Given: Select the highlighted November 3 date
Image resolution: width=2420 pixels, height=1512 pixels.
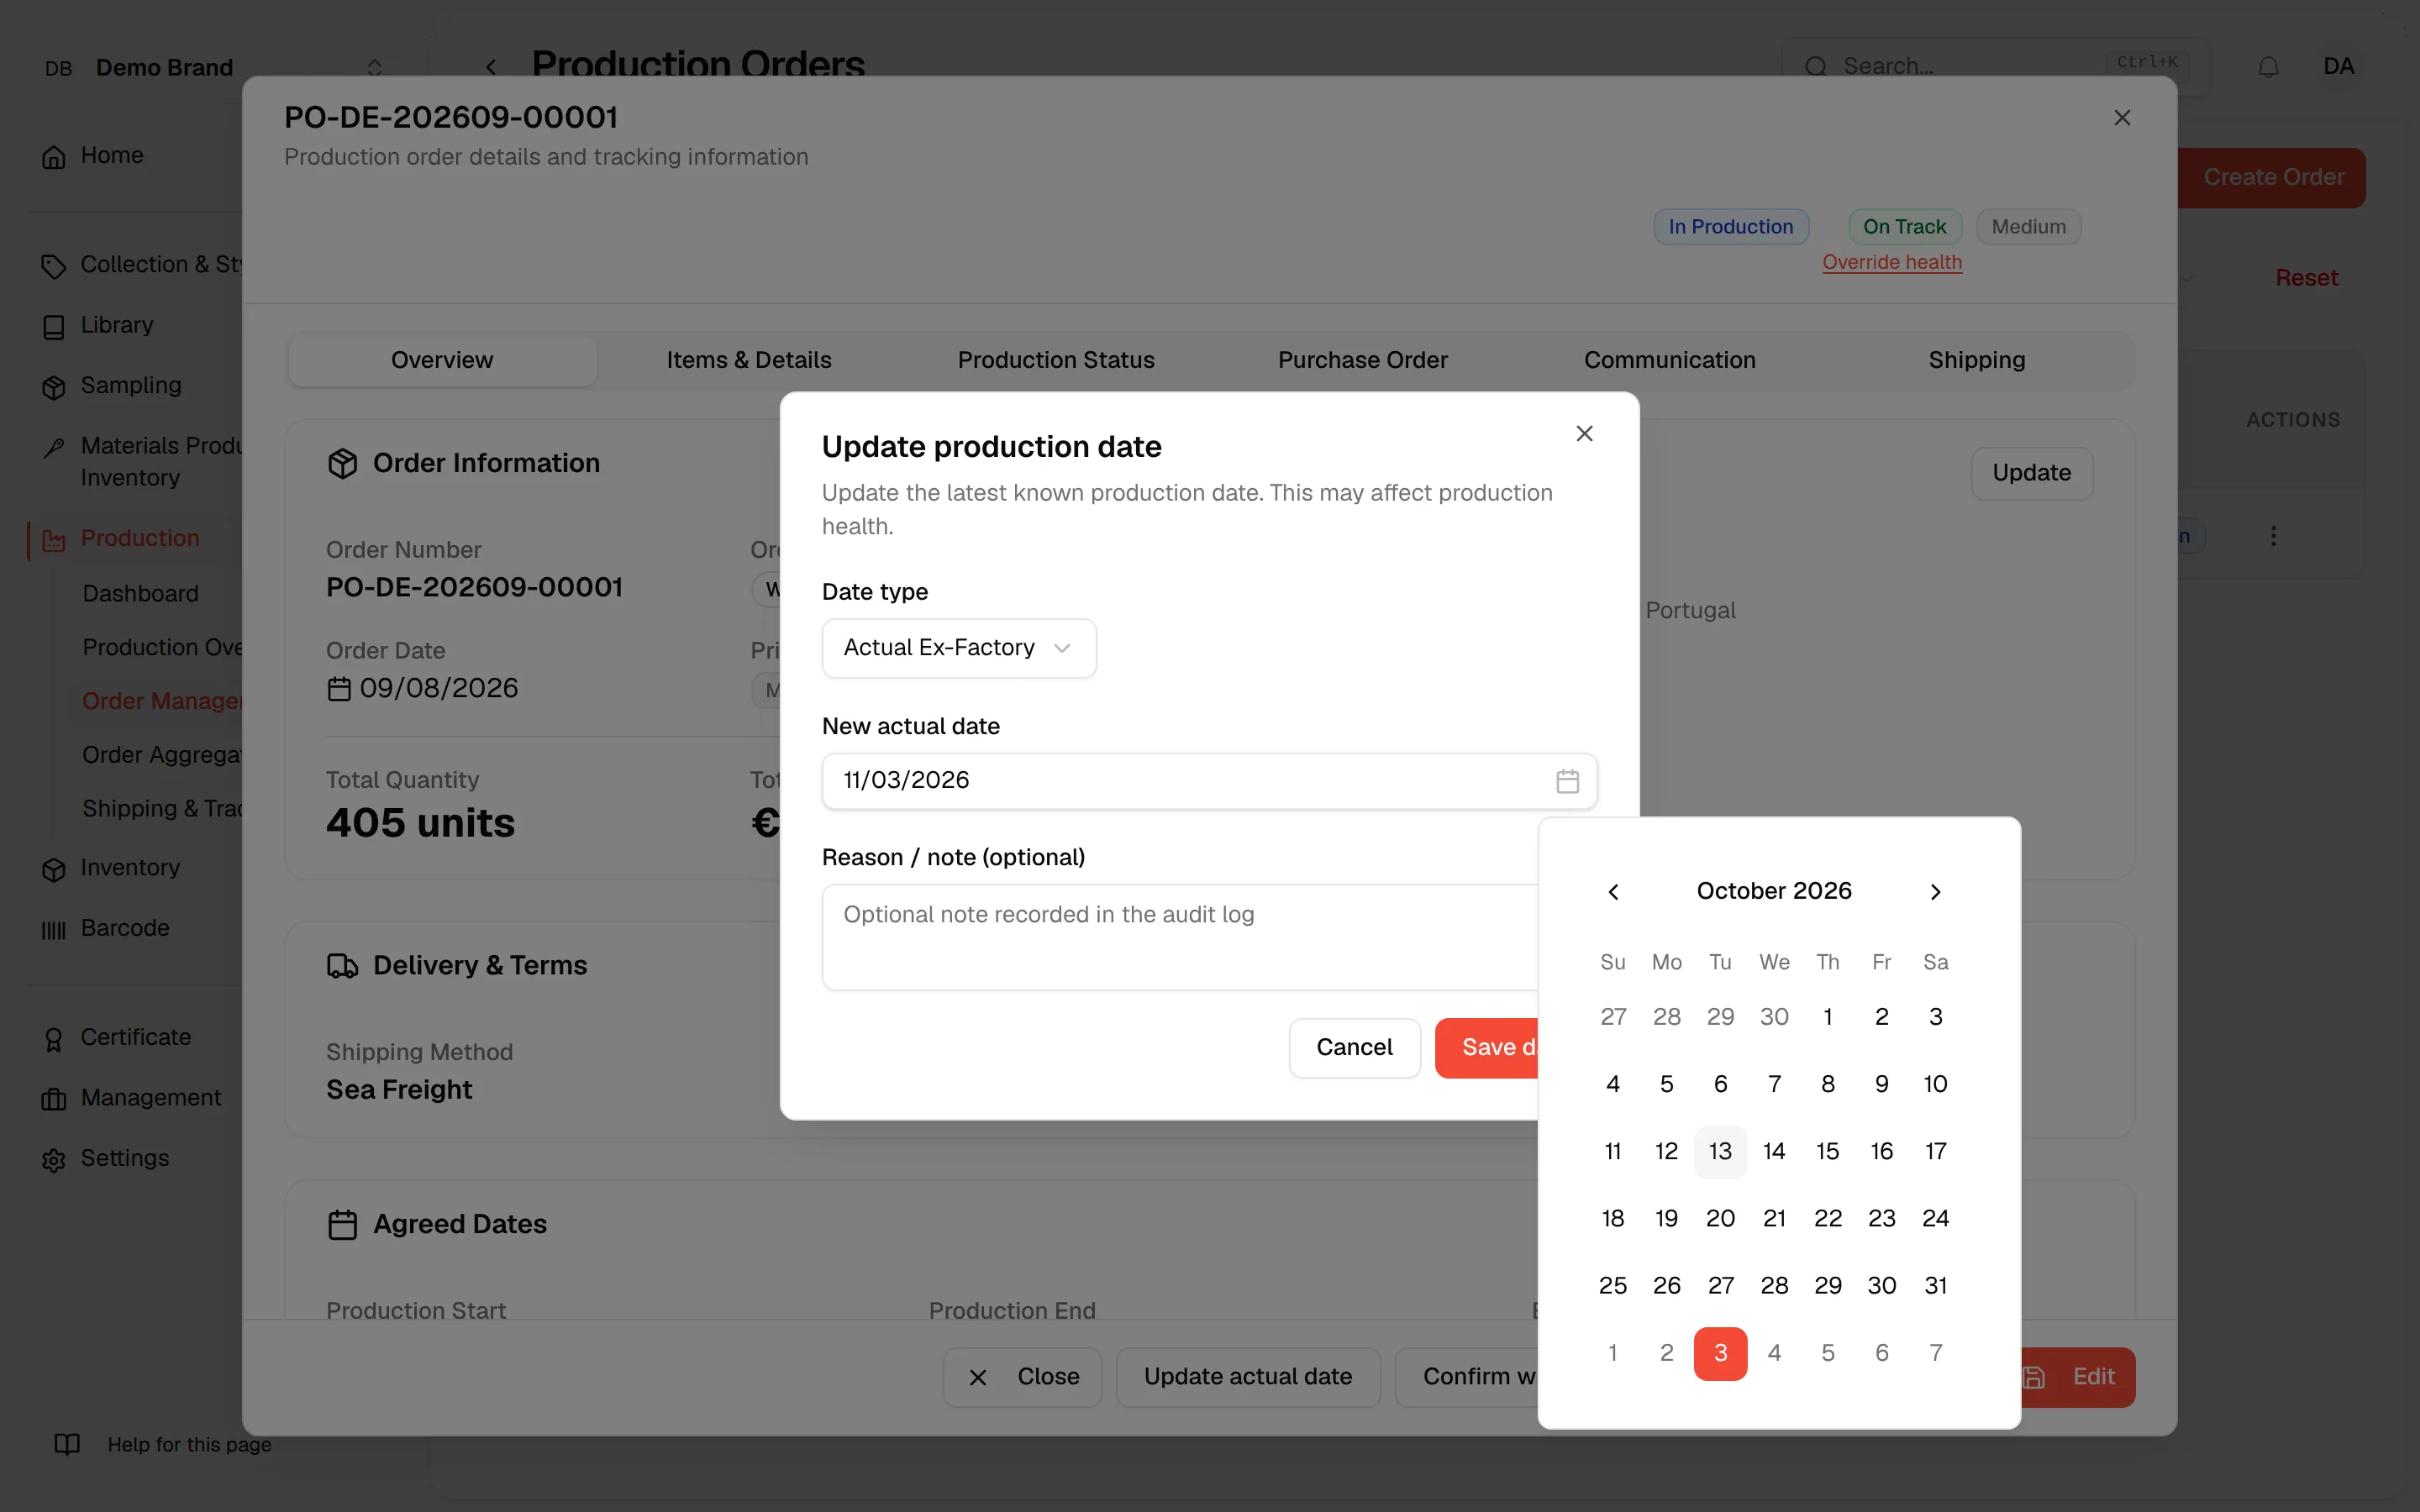Looking at the screenshot, I should click(1720, 1353).
